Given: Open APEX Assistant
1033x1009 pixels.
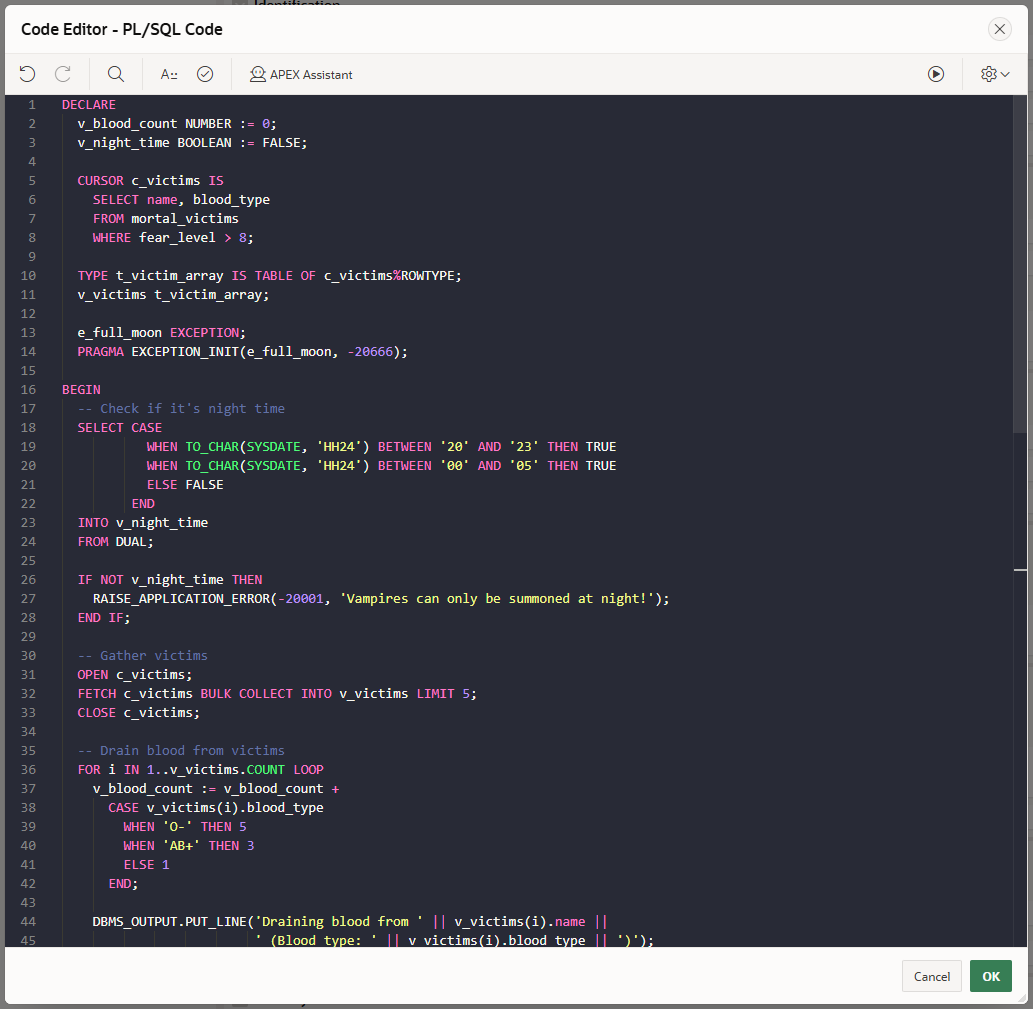Looking at the screenshot, I should (301, 74).
